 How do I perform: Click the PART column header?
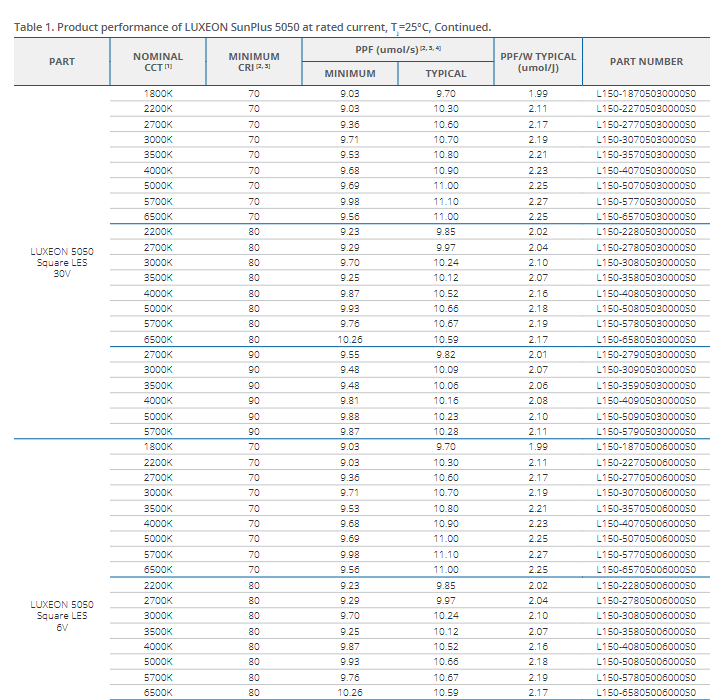tap(62, 62)
